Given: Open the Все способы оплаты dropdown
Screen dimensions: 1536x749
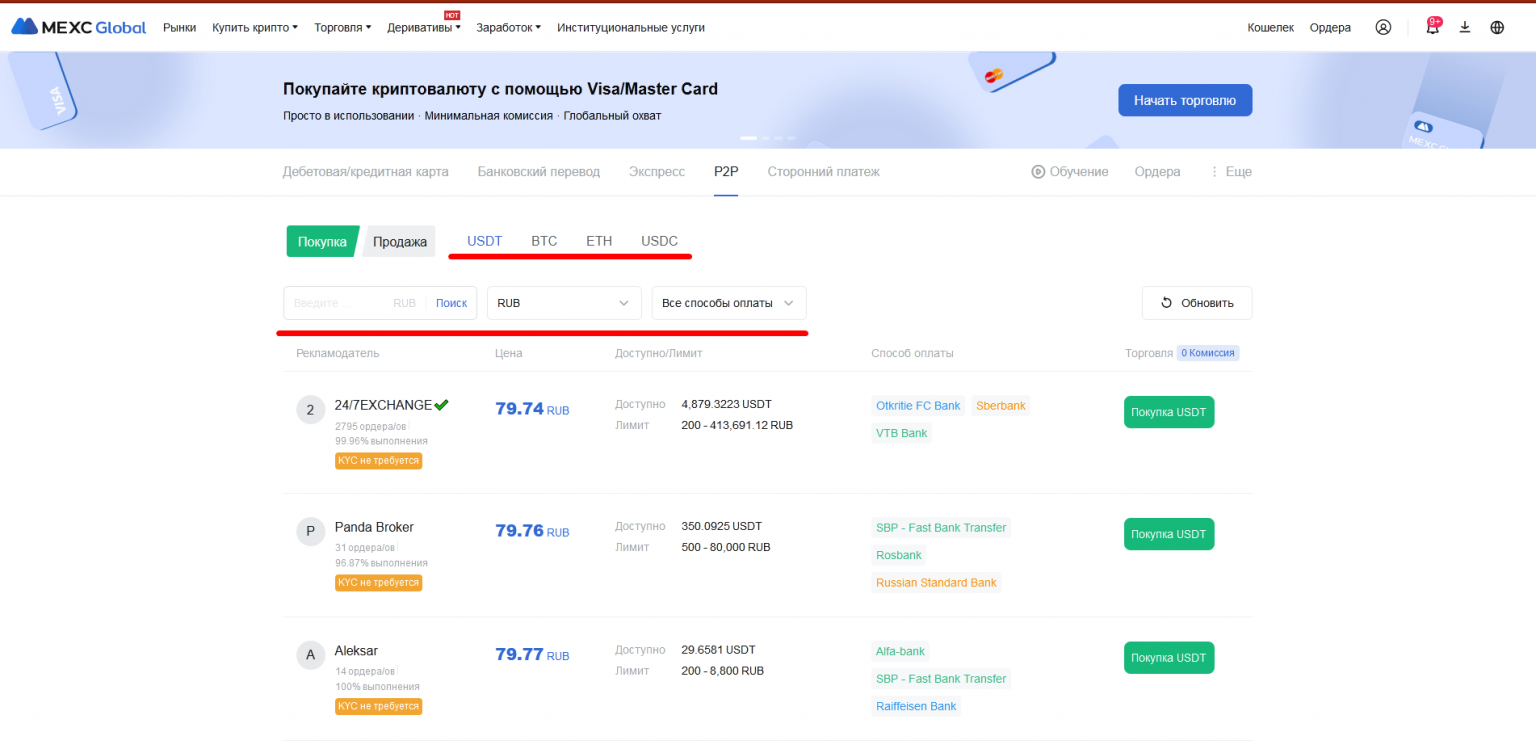Looking at the screenshot, I should coord(728,303).
